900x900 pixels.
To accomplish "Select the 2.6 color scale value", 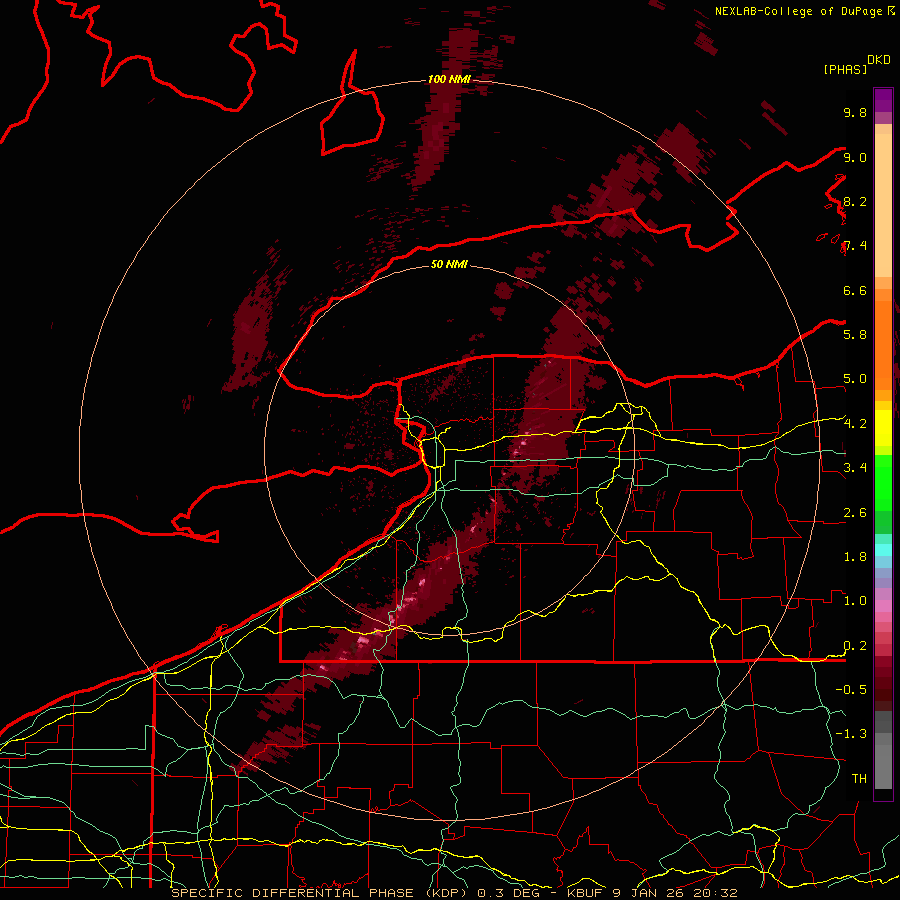I will click(x=855, y=513).
